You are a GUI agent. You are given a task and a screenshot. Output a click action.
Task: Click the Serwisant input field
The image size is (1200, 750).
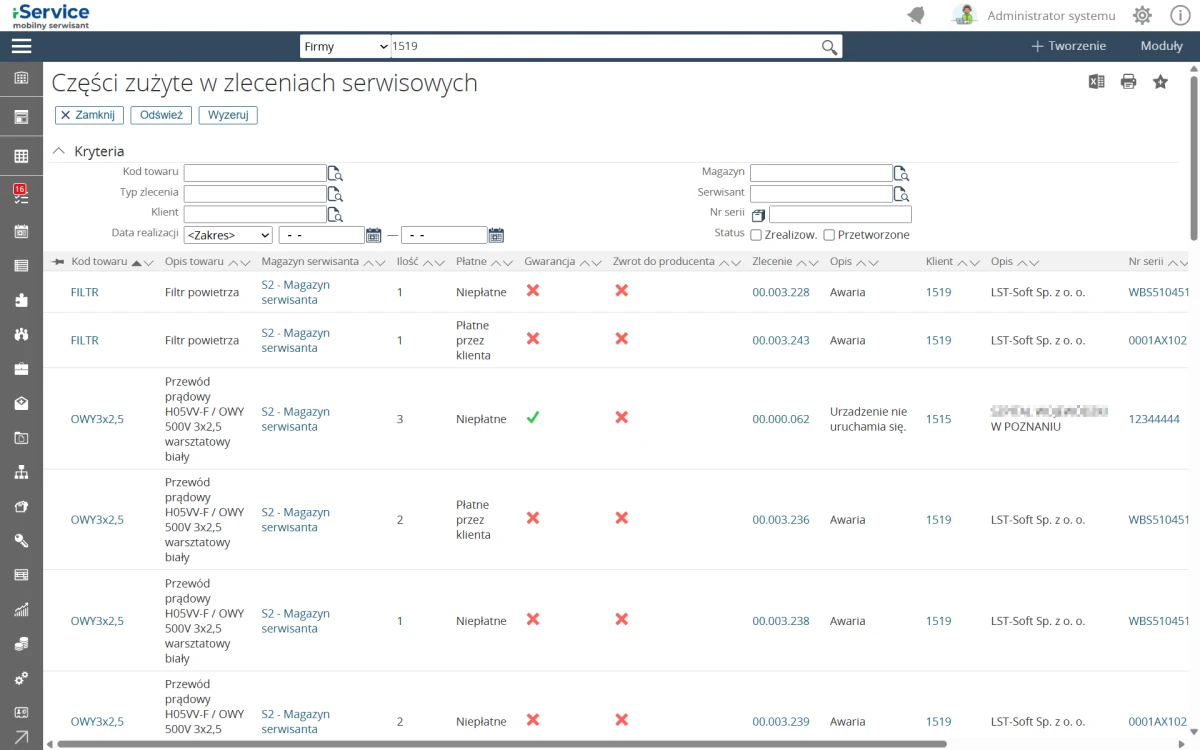(820, 194)
